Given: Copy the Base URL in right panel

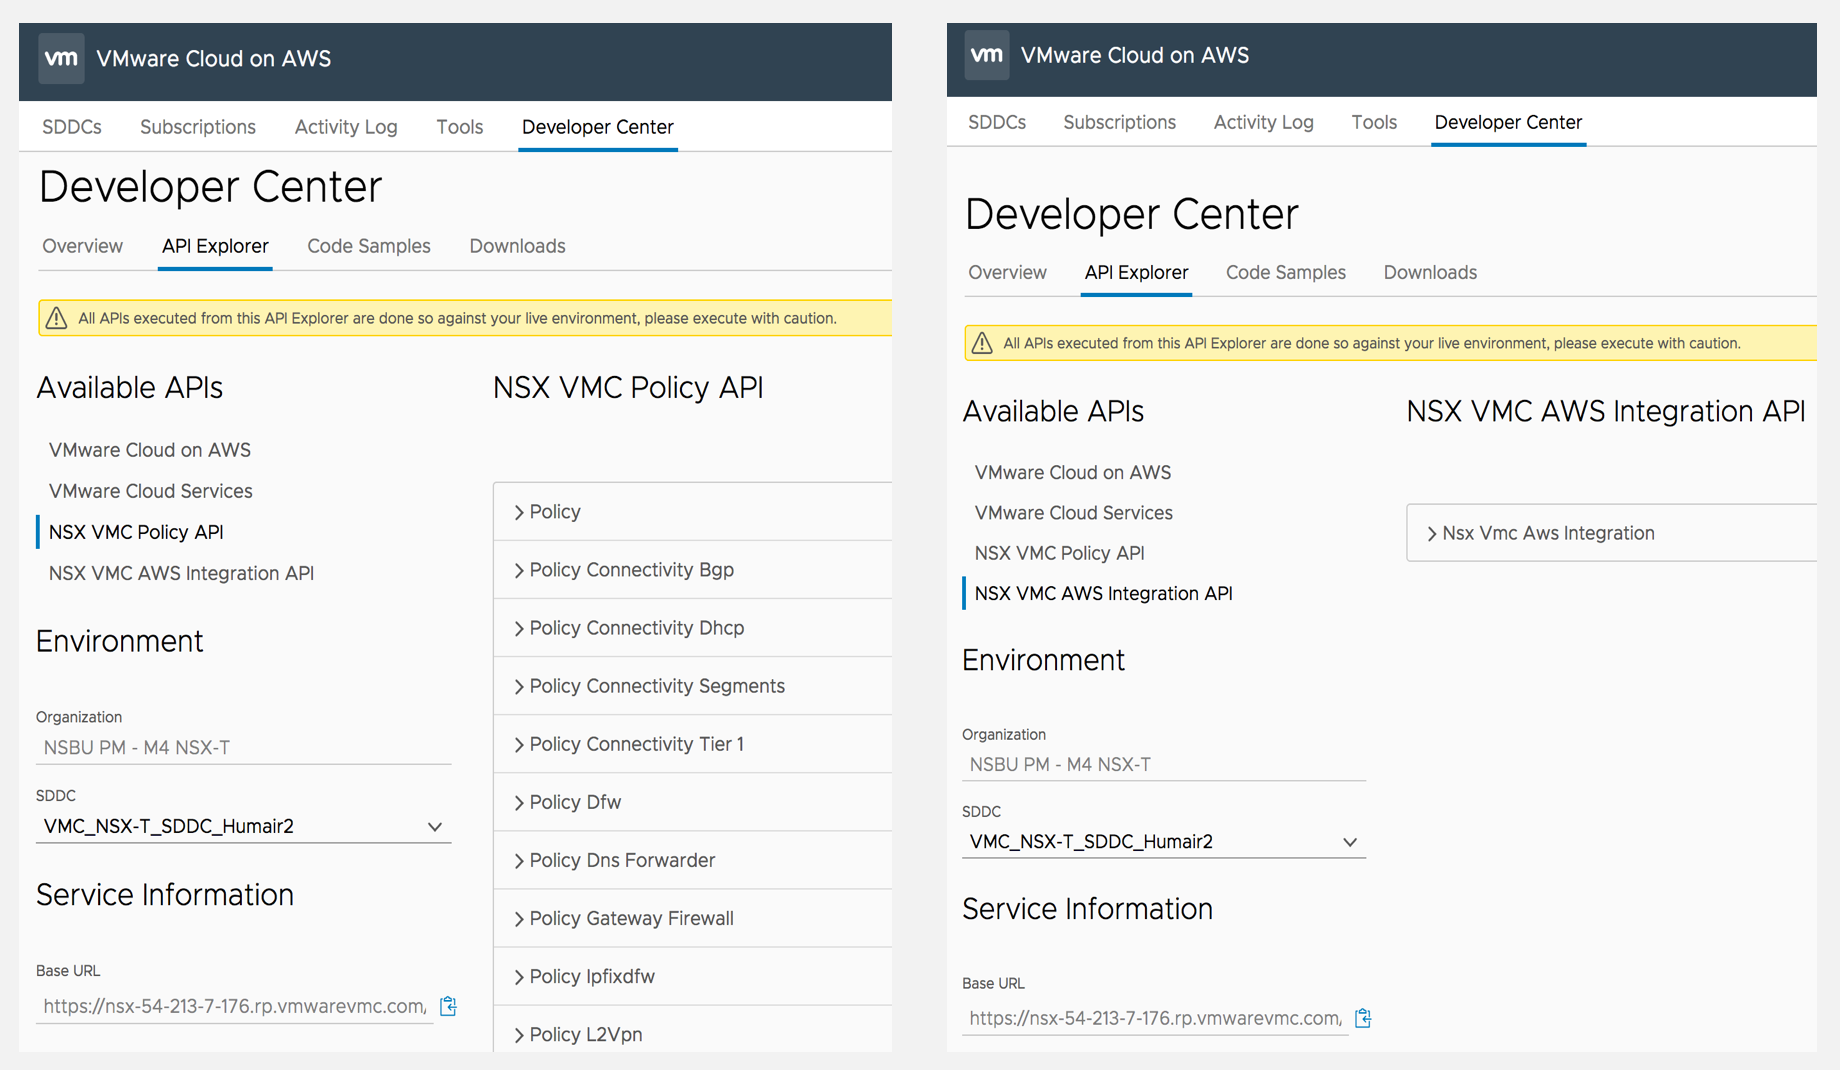Looking at the screenshot, I should point(1363,1018).
